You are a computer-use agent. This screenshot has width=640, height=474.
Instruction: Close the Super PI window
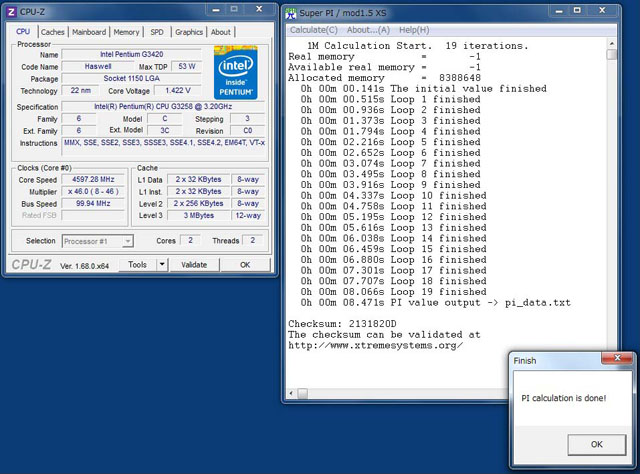coord(602,11)
